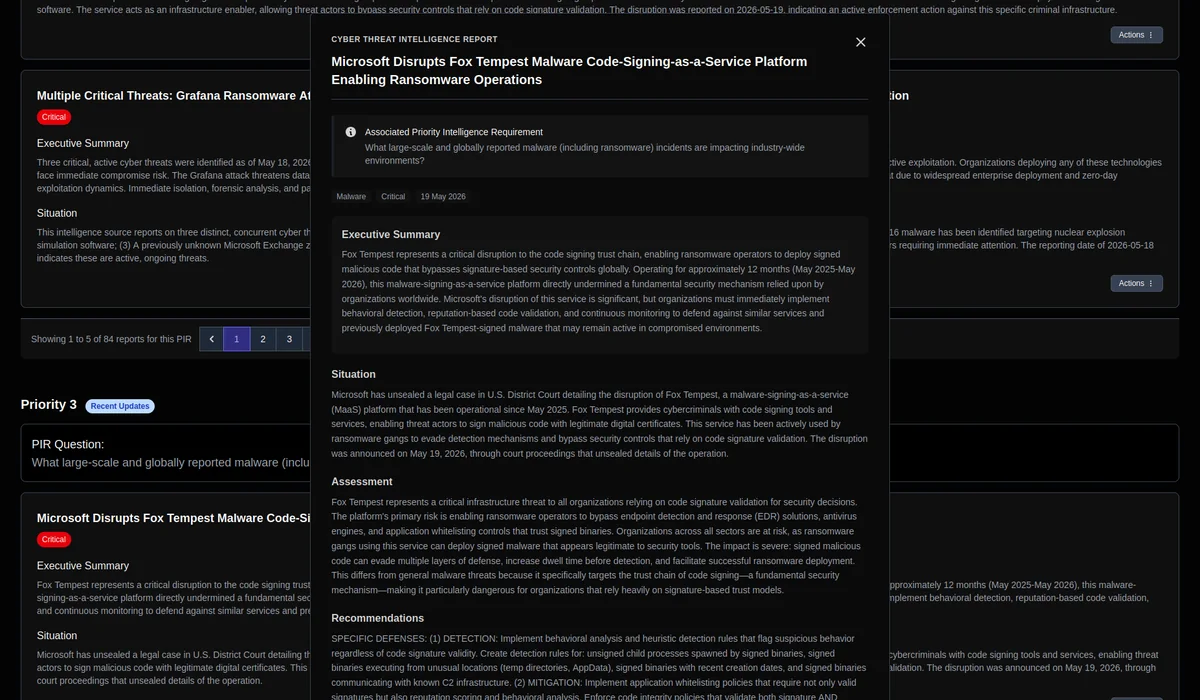Open the background 'Microsoft Disrupts Fox Tempest Malware' card title
Image resolution: width=1200 pixels, height=700 pixels.
point(173,518)
